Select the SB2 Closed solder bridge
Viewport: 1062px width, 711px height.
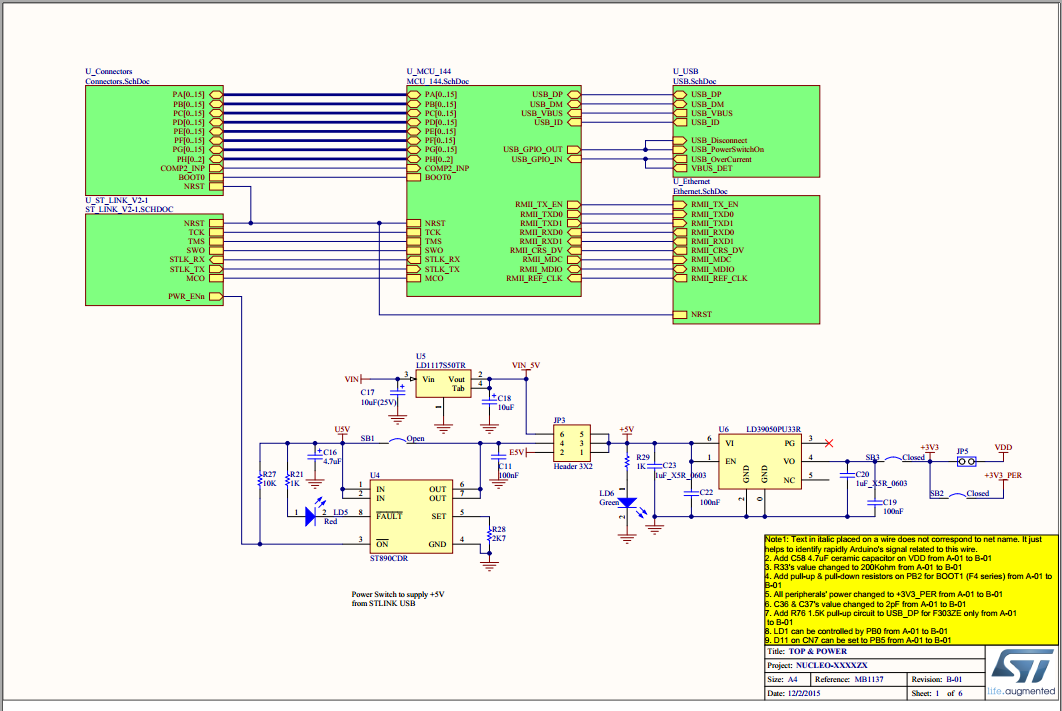956,495
